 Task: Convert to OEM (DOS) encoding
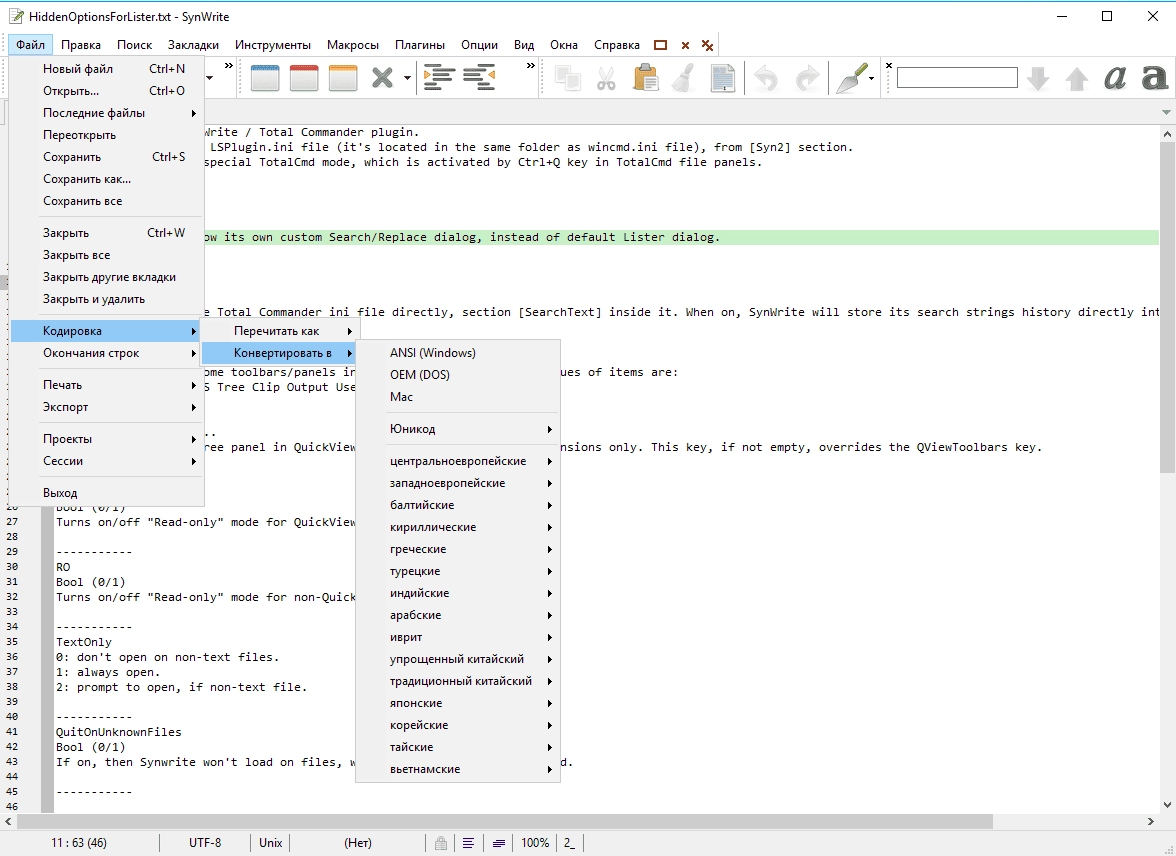pyautogui.click(x=458, y=374)
